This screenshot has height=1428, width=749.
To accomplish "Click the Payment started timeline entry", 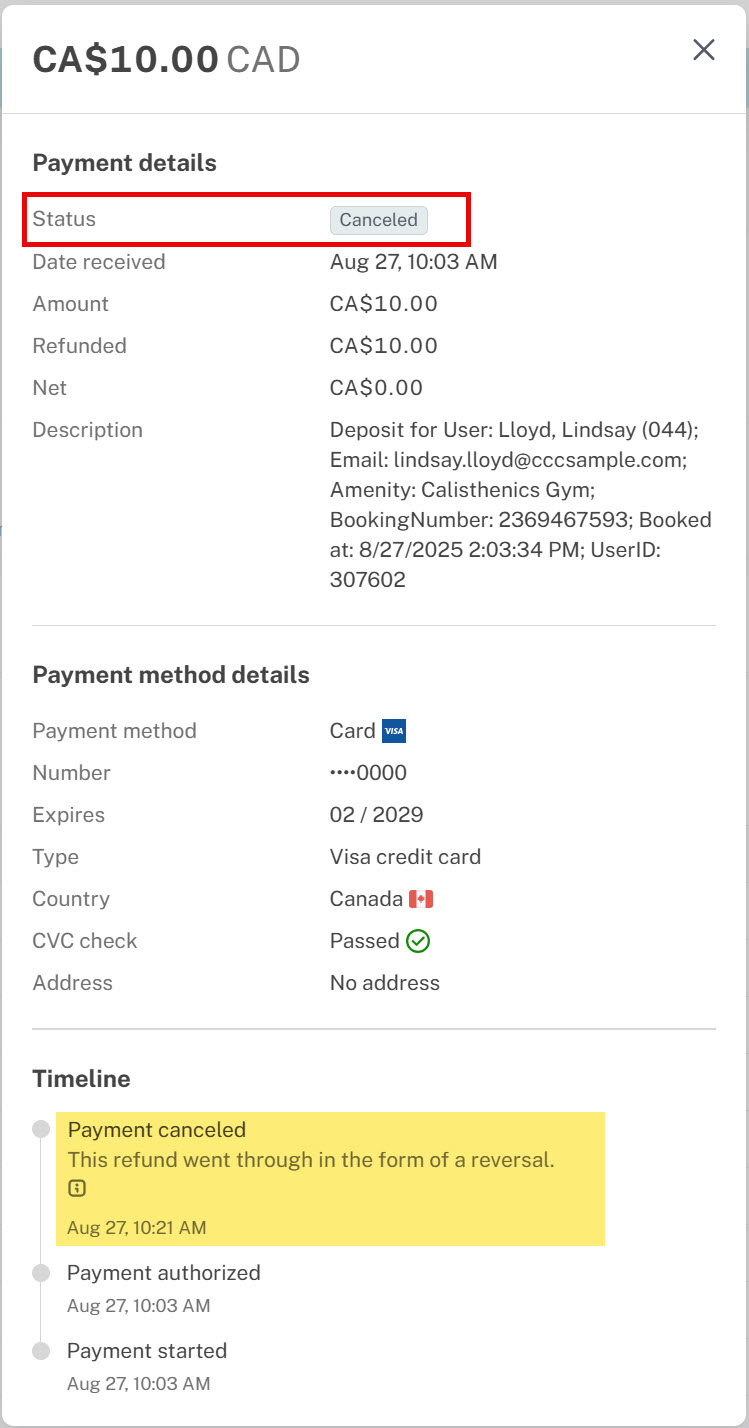I will (147, 1366).
